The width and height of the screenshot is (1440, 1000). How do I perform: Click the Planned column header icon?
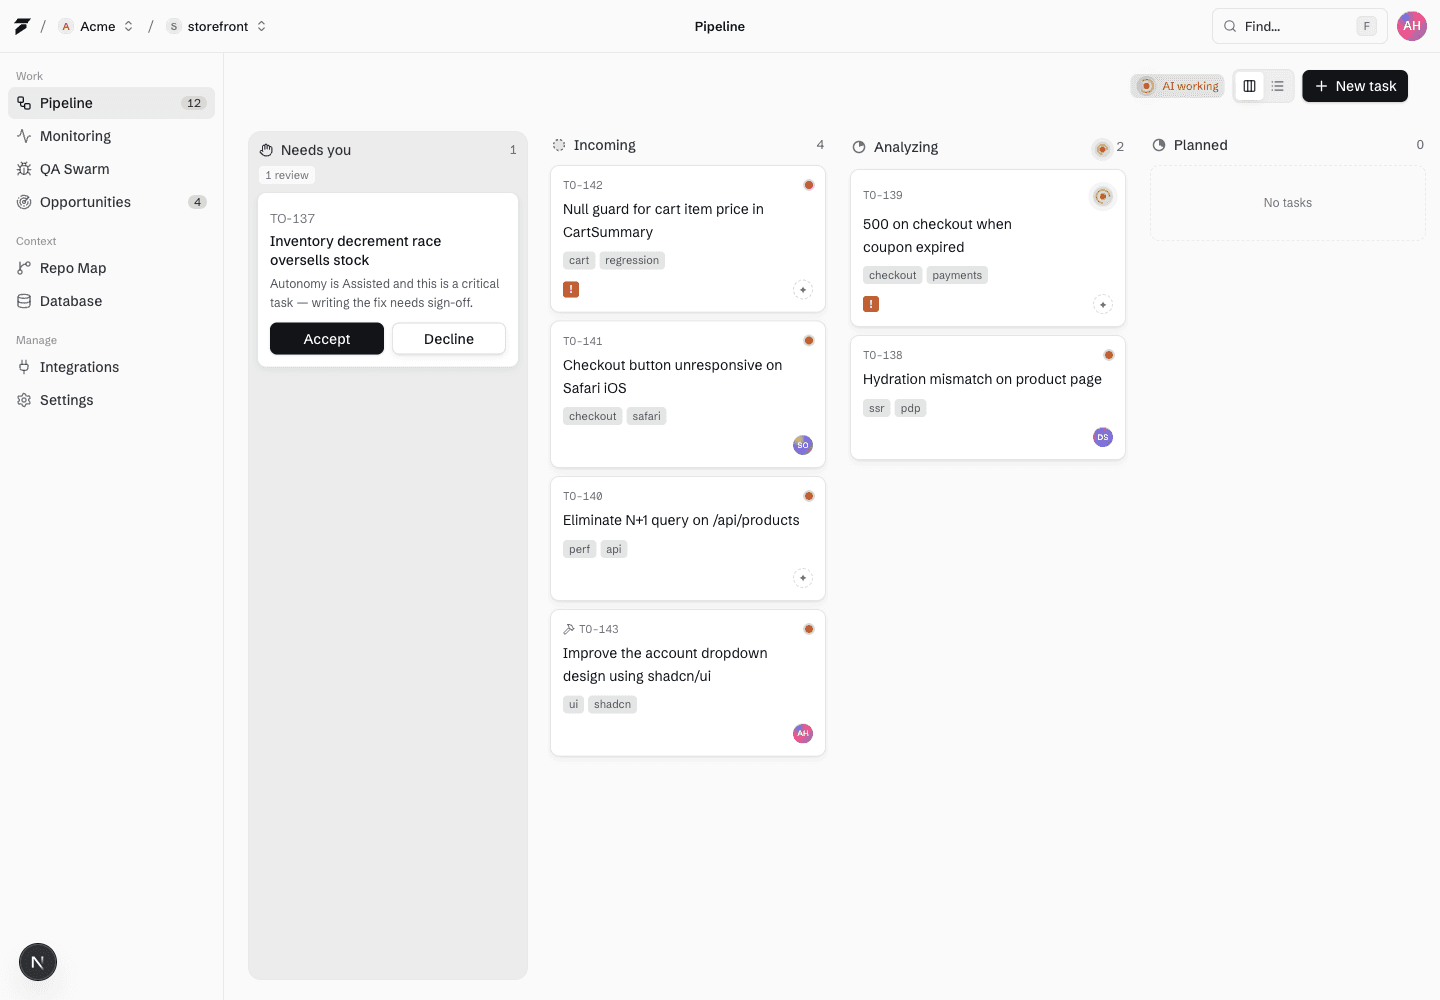(1159, 145)
